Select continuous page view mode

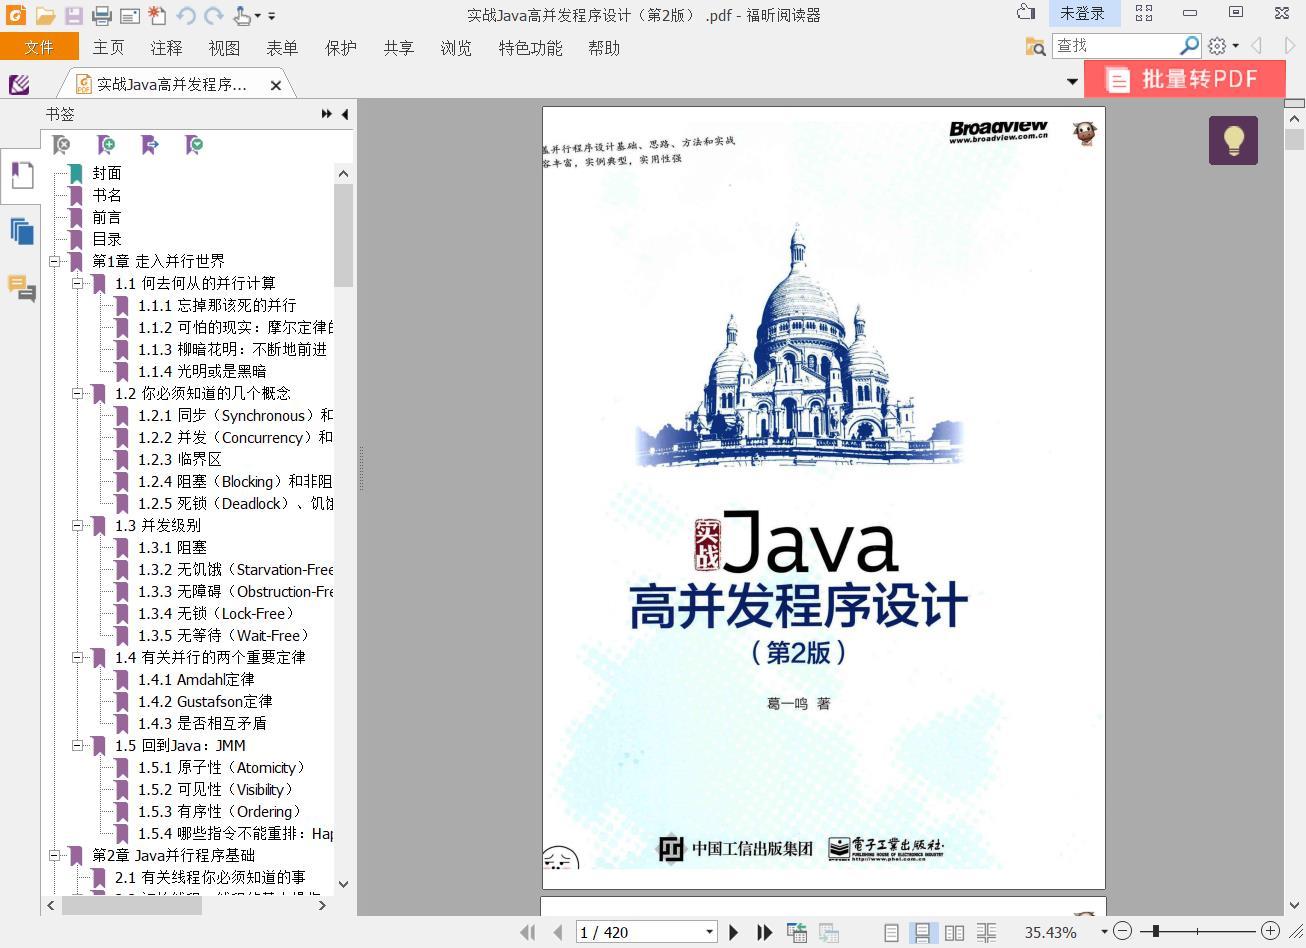coord(922,932)
